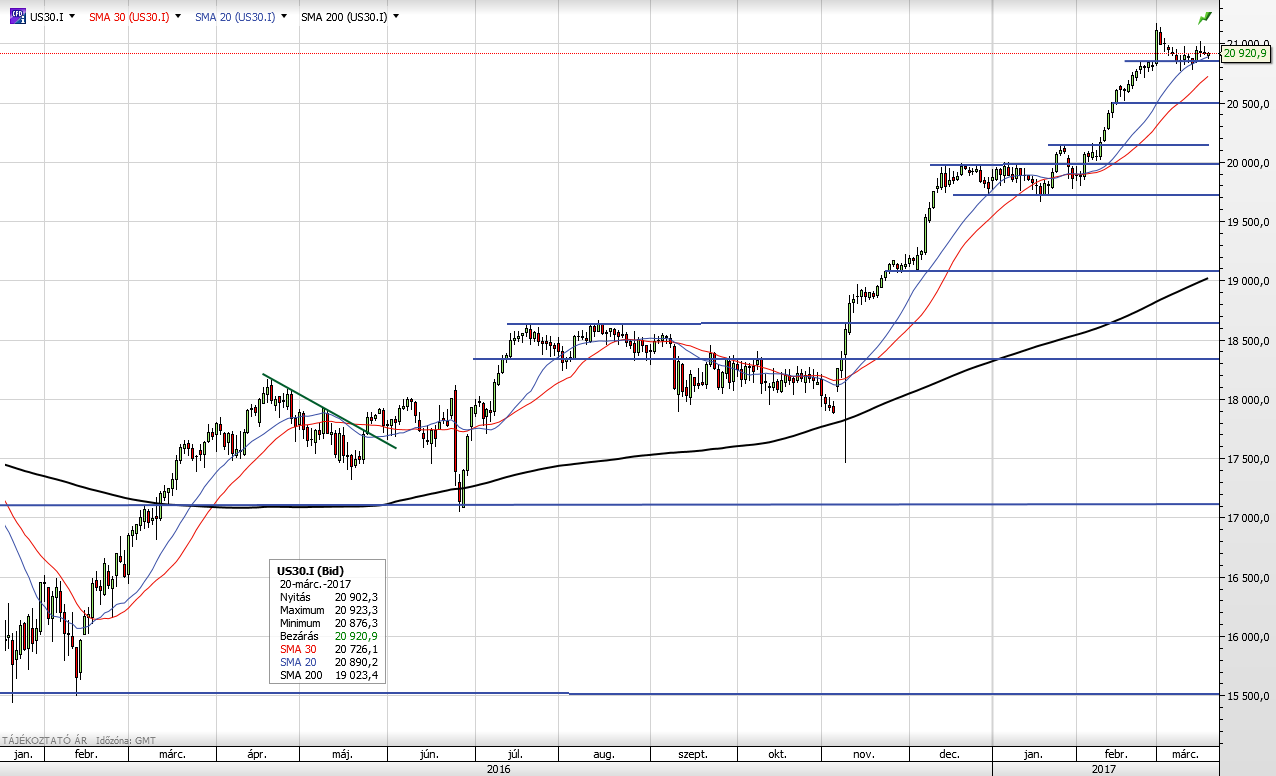Click the máj. month label on time axis
The height and width of the screenshot is (776, 1276).
(343, 755)
